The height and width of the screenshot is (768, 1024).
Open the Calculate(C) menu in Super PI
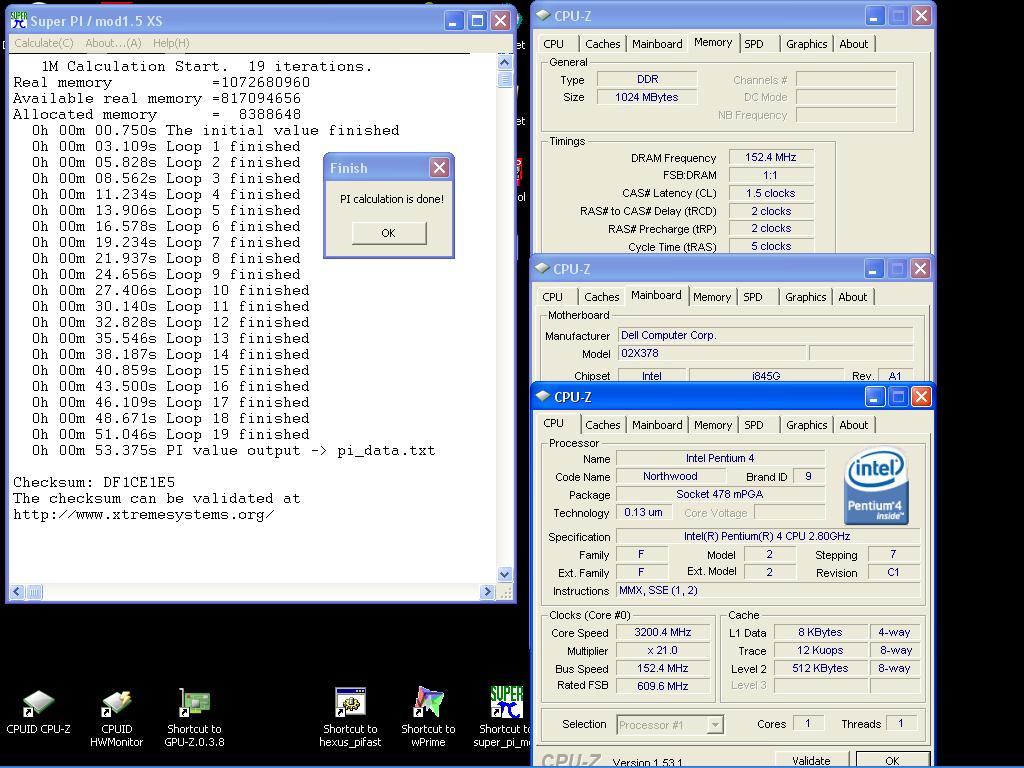click(x=44, y=43)
